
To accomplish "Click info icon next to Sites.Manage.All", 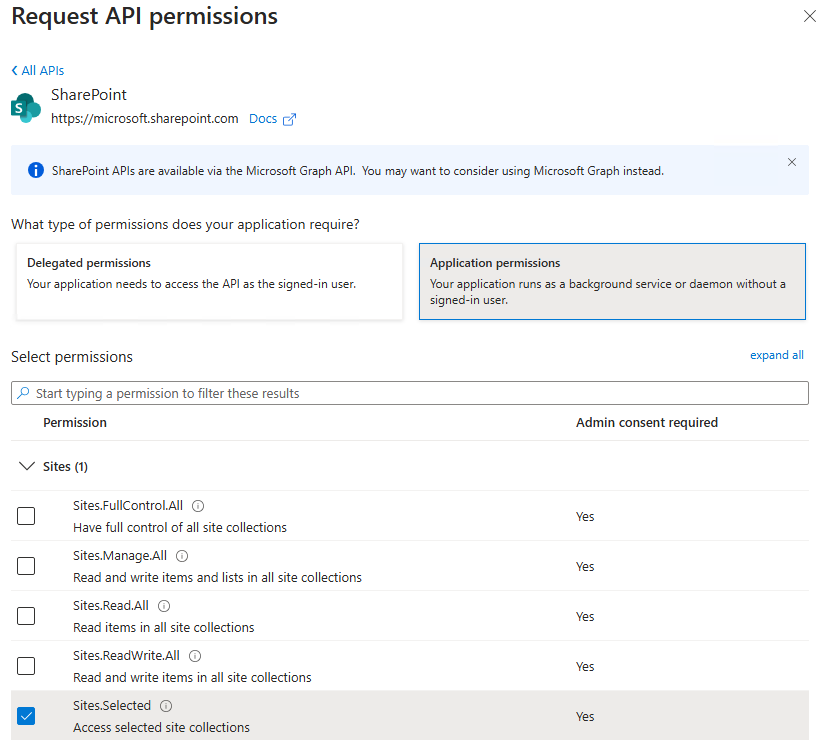I will pyautogui.click(x=182, y=556).
